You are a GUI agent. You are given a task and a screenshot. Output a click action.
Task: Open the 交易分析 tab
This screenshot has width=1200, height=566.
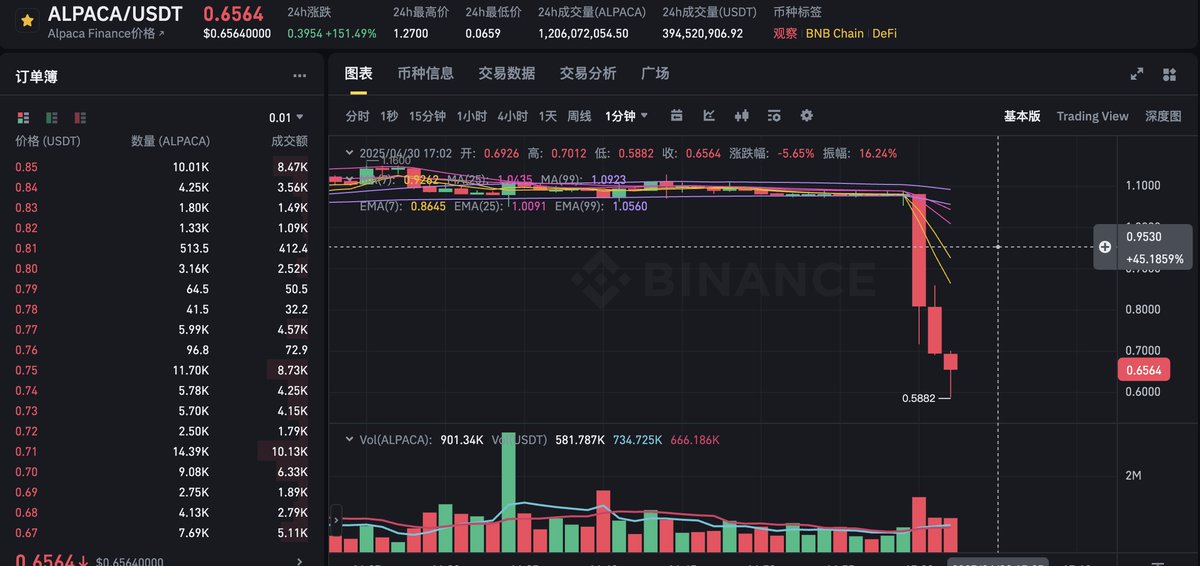tap(588, 73)
